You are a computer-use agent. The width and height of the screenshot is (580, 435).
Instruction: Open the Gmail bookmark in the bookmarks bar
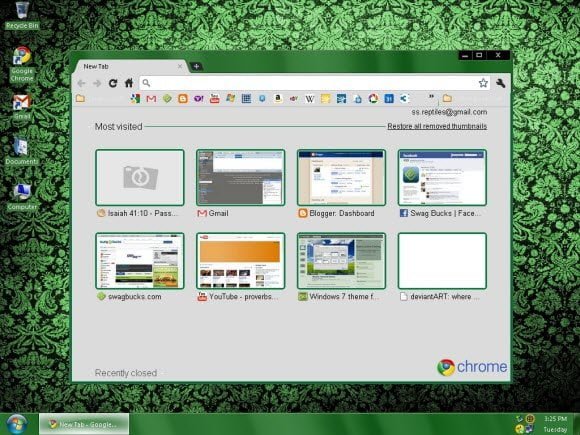pos(151,99)
